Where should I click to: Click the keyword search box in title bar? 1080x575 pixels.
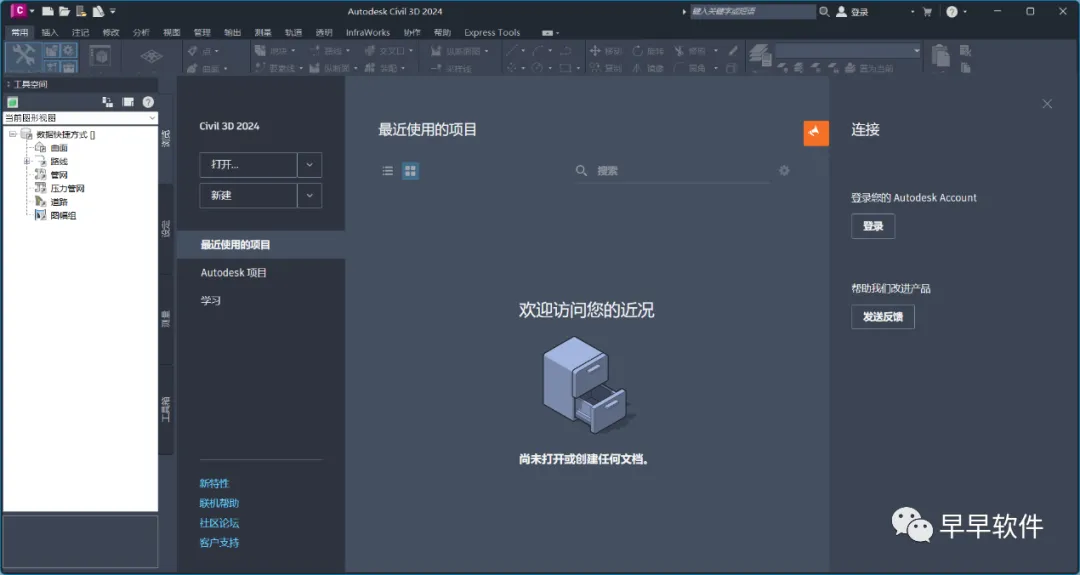(753, 11)
